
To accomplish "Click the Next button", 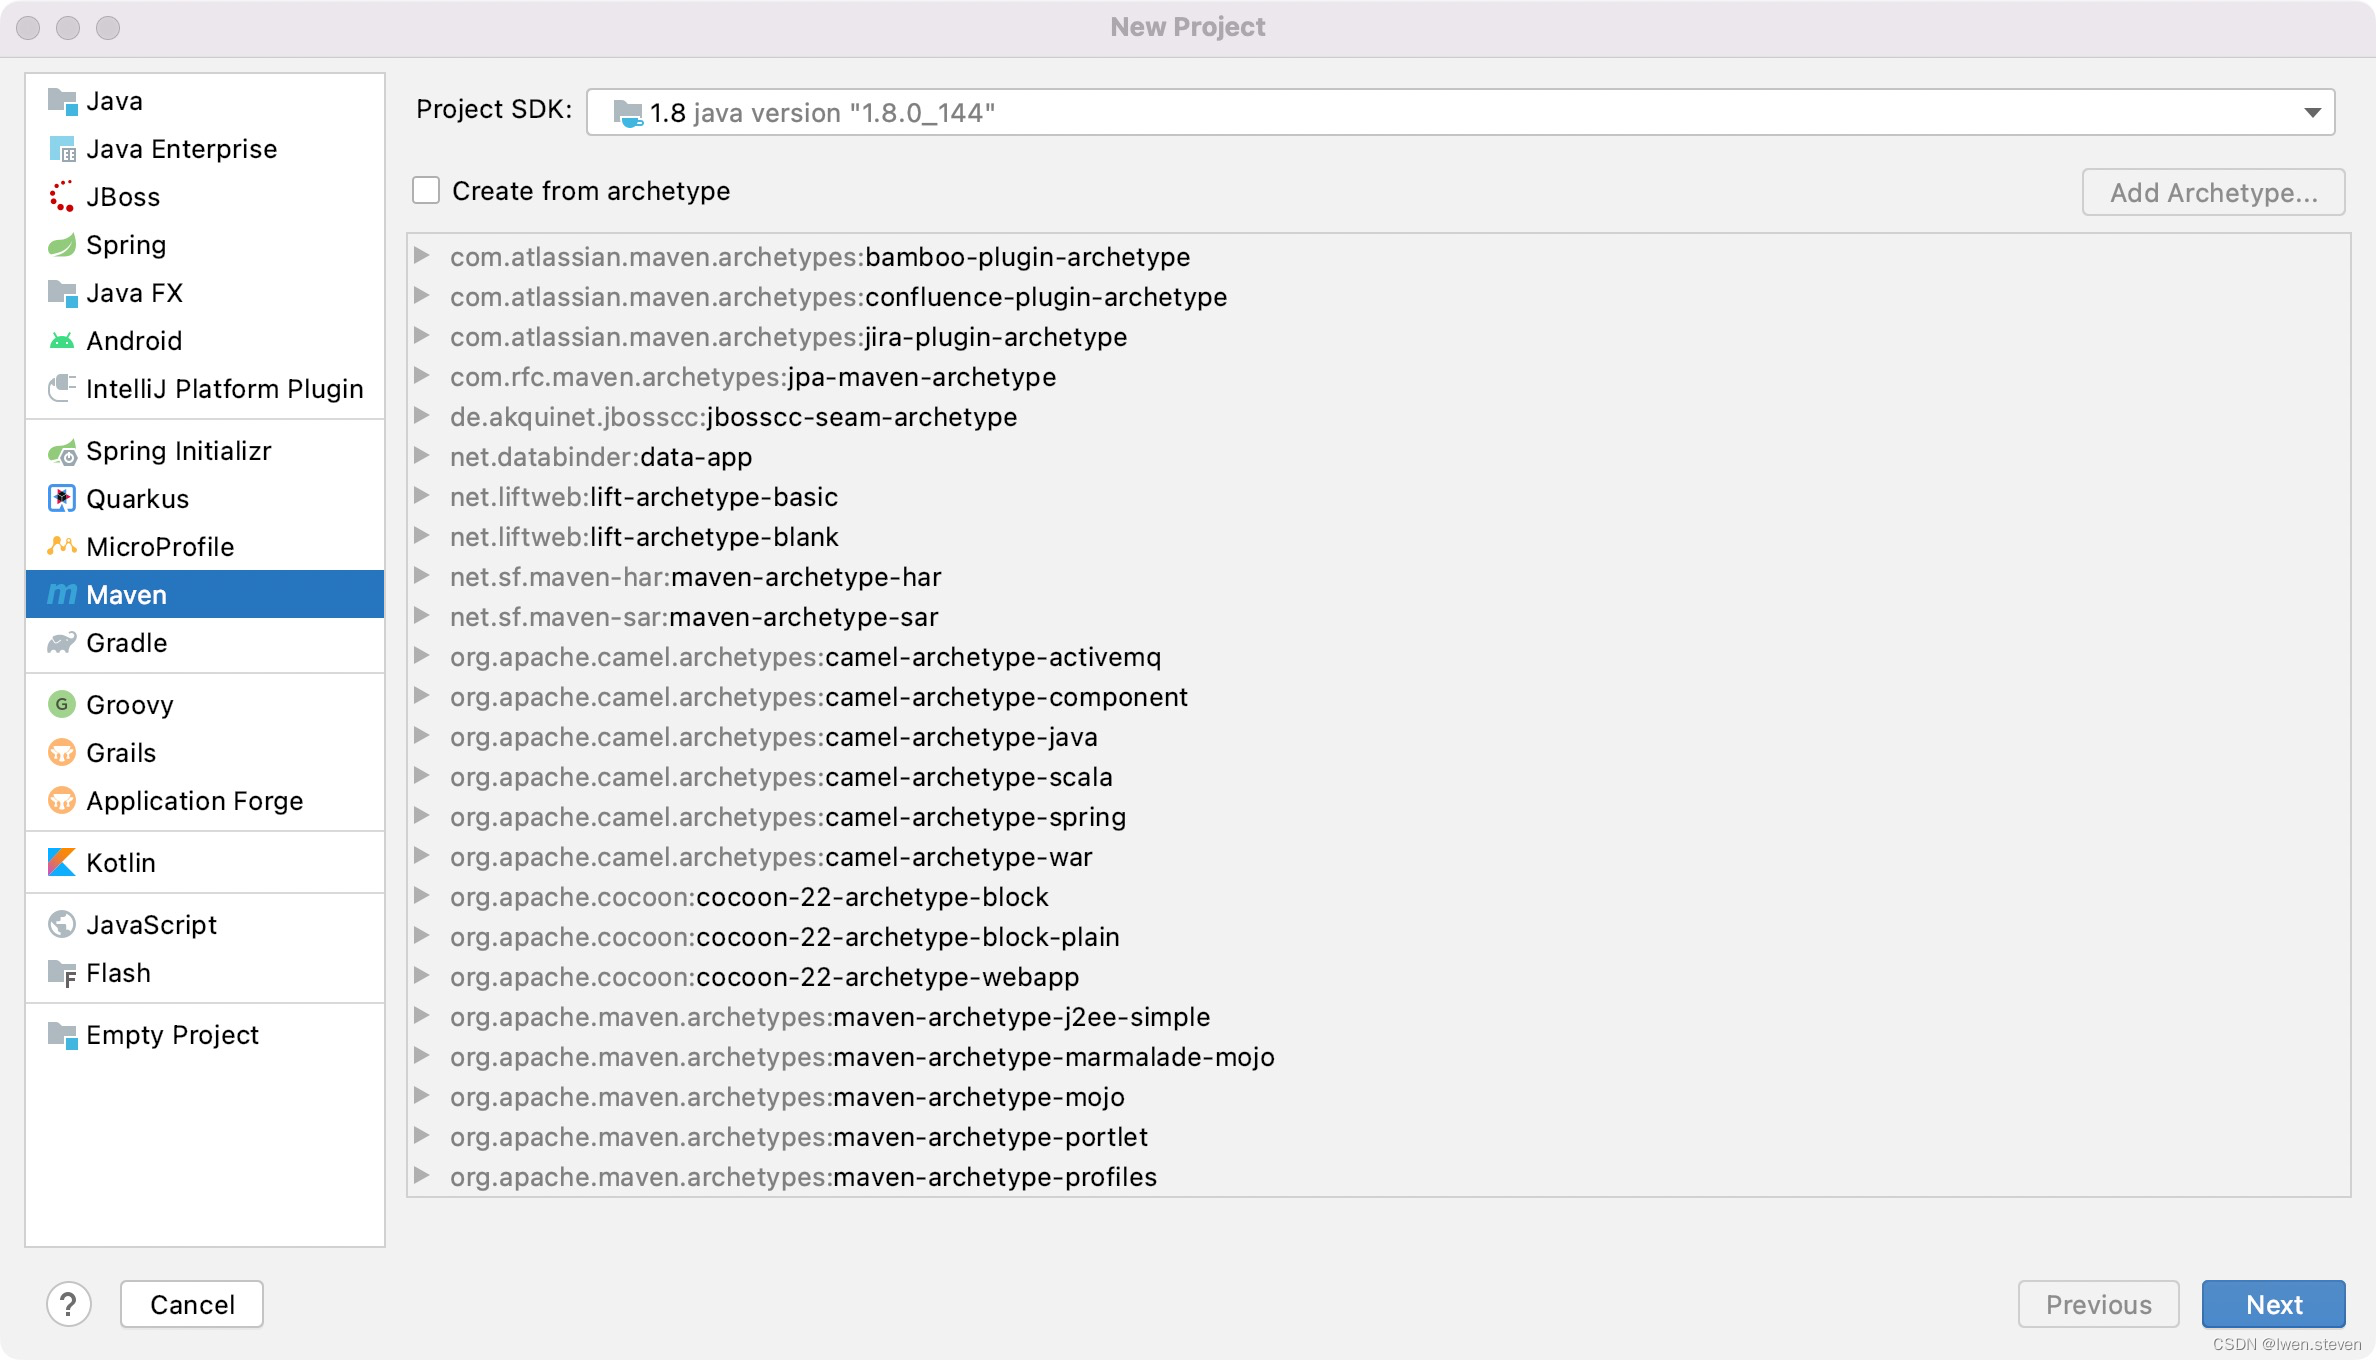I will click(x=2274, y=1305).
